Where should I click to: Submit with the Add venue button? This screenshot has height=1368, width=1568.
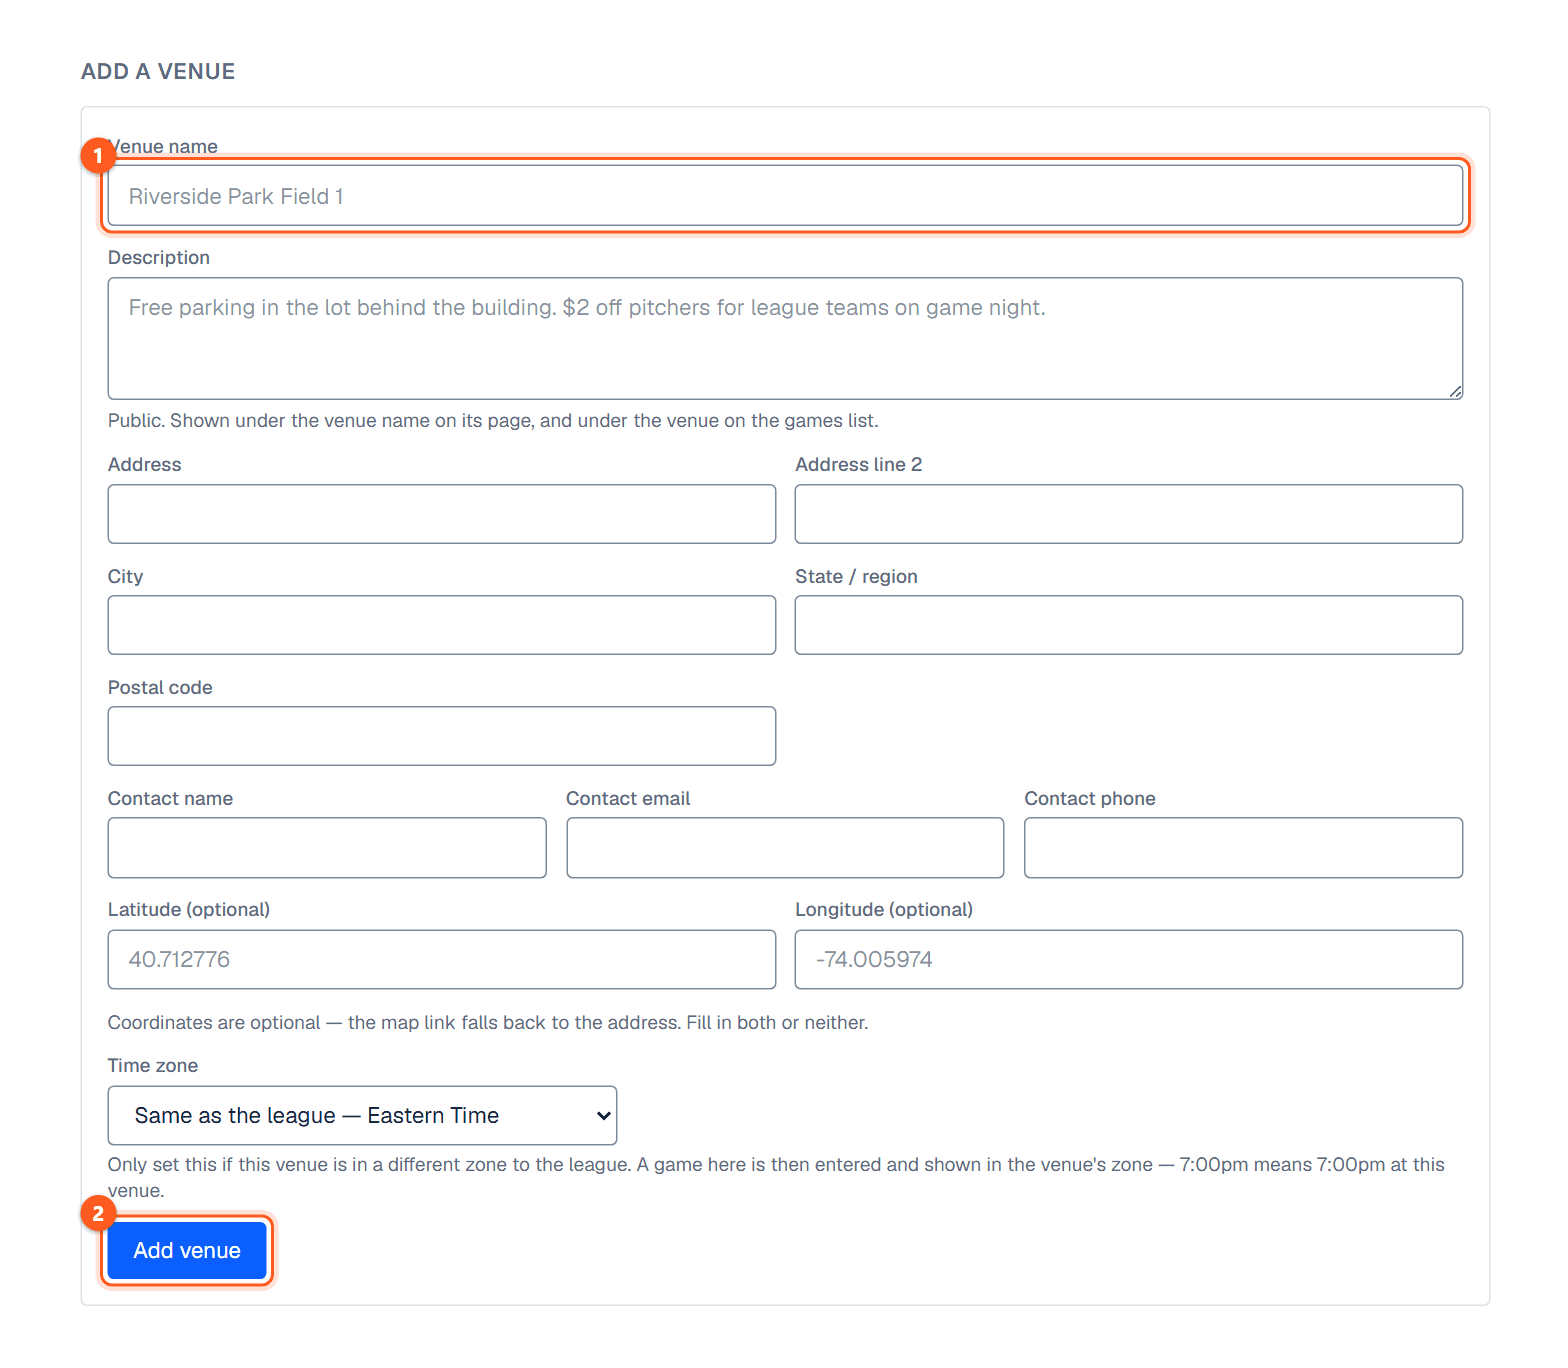coord(187,1250)
